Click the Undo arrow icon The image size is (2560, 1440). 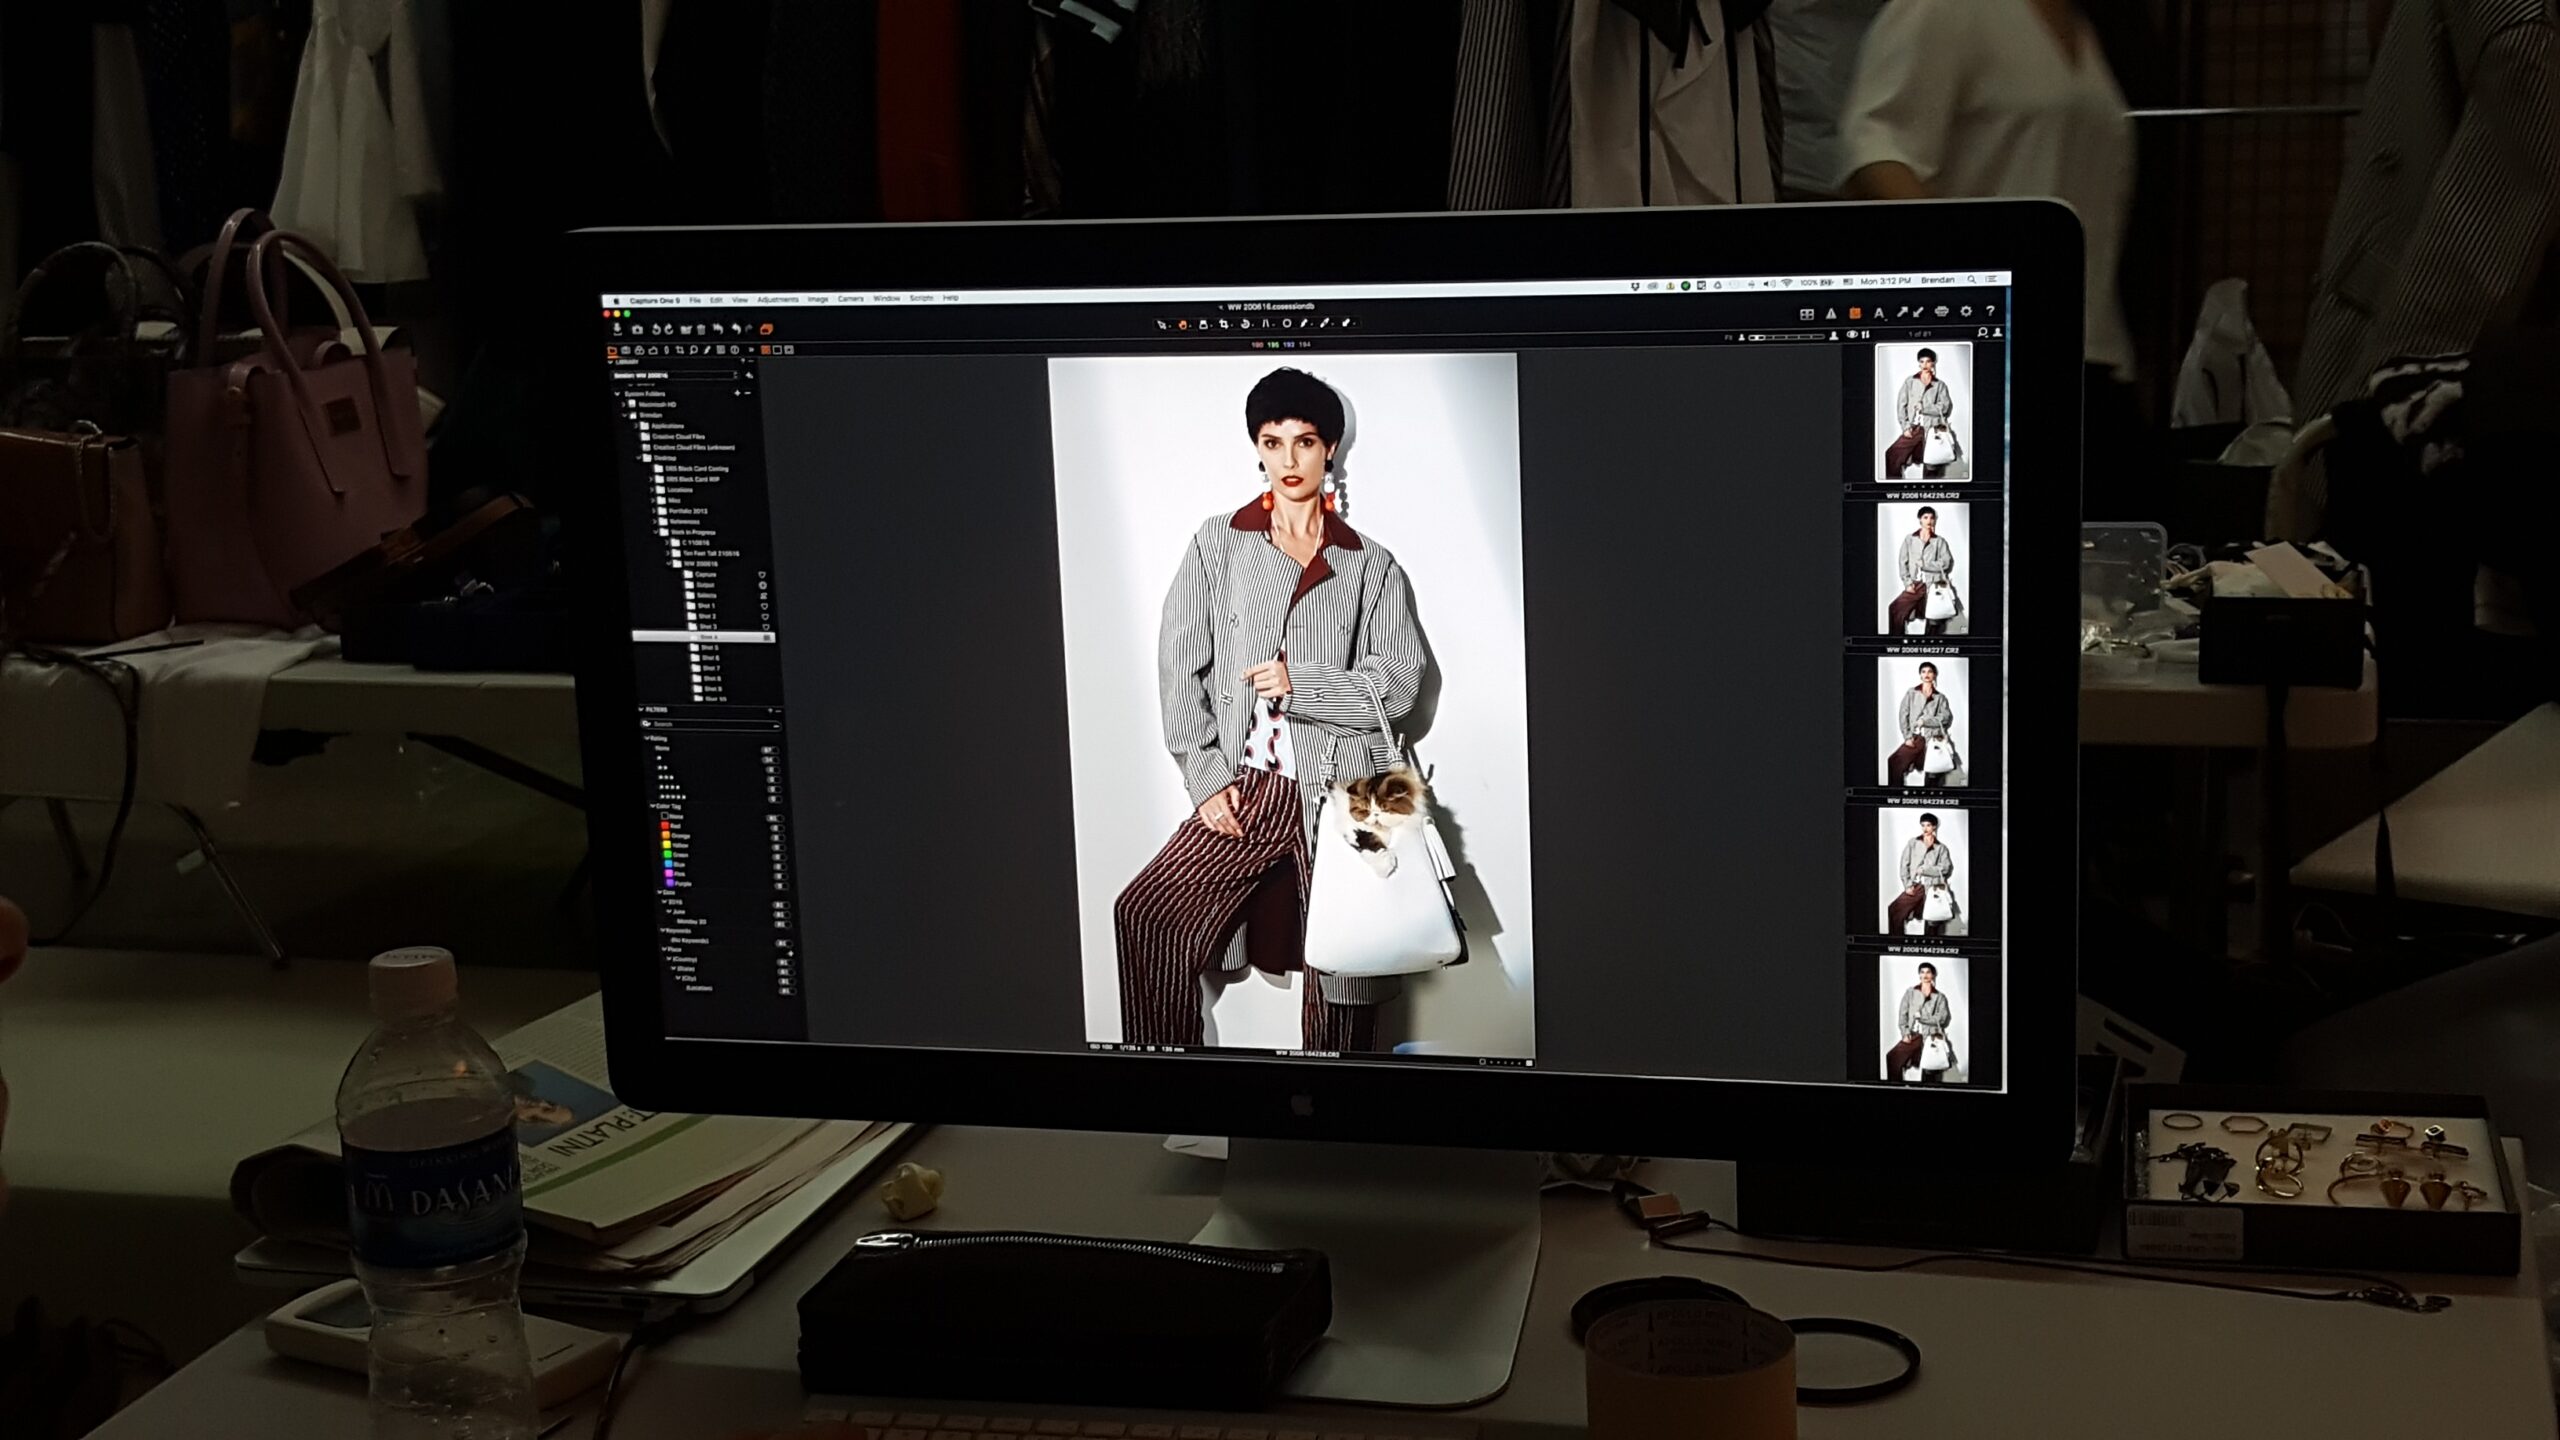point(736,329)
